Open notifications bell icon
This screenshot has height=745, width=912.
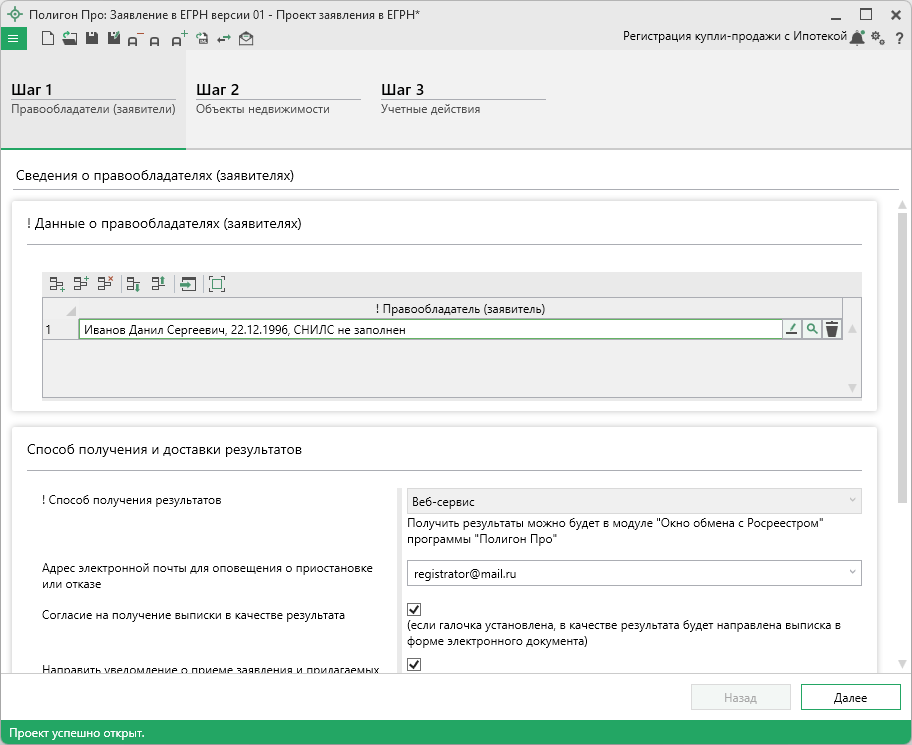(856, 37)
